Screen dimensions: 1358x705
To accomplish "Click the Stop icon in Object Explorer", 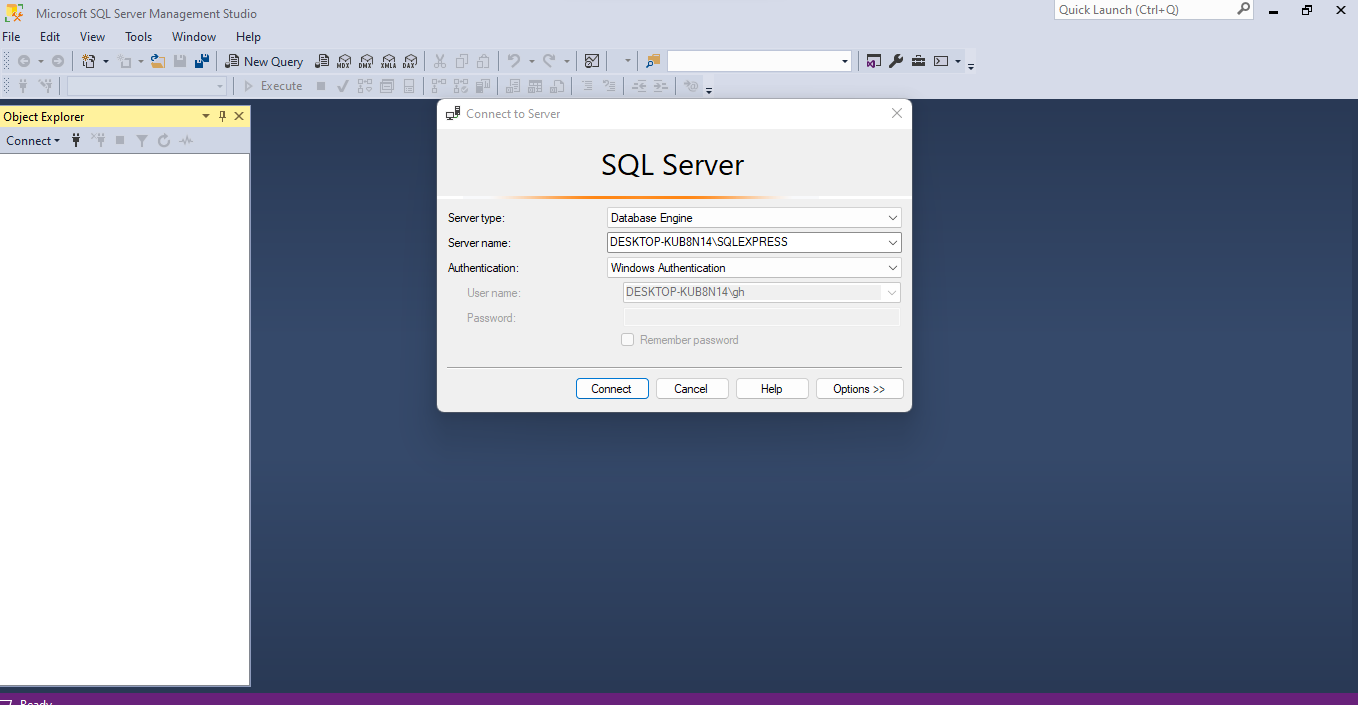I will pyautogui.click(x=120, y=141).
